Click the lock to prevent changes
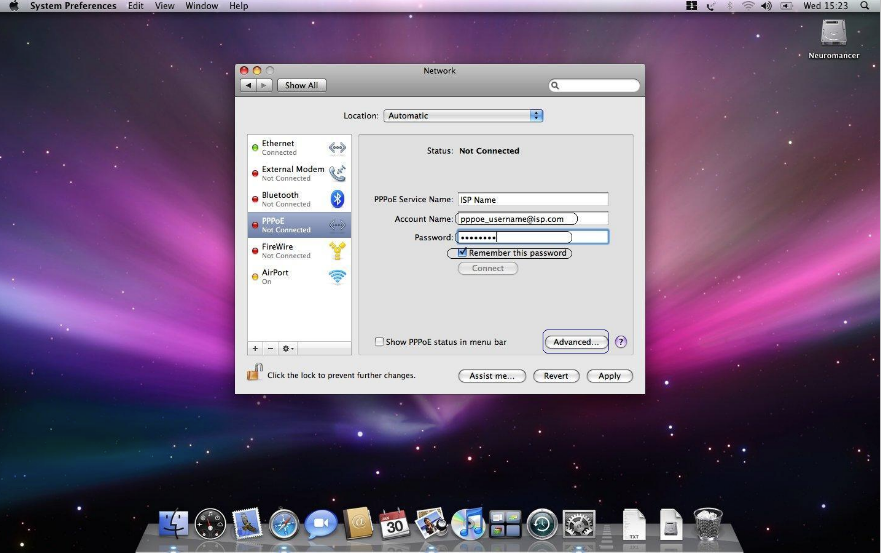Image resolution: width=881 pixels, height=553 pixels. click(255, 372)
